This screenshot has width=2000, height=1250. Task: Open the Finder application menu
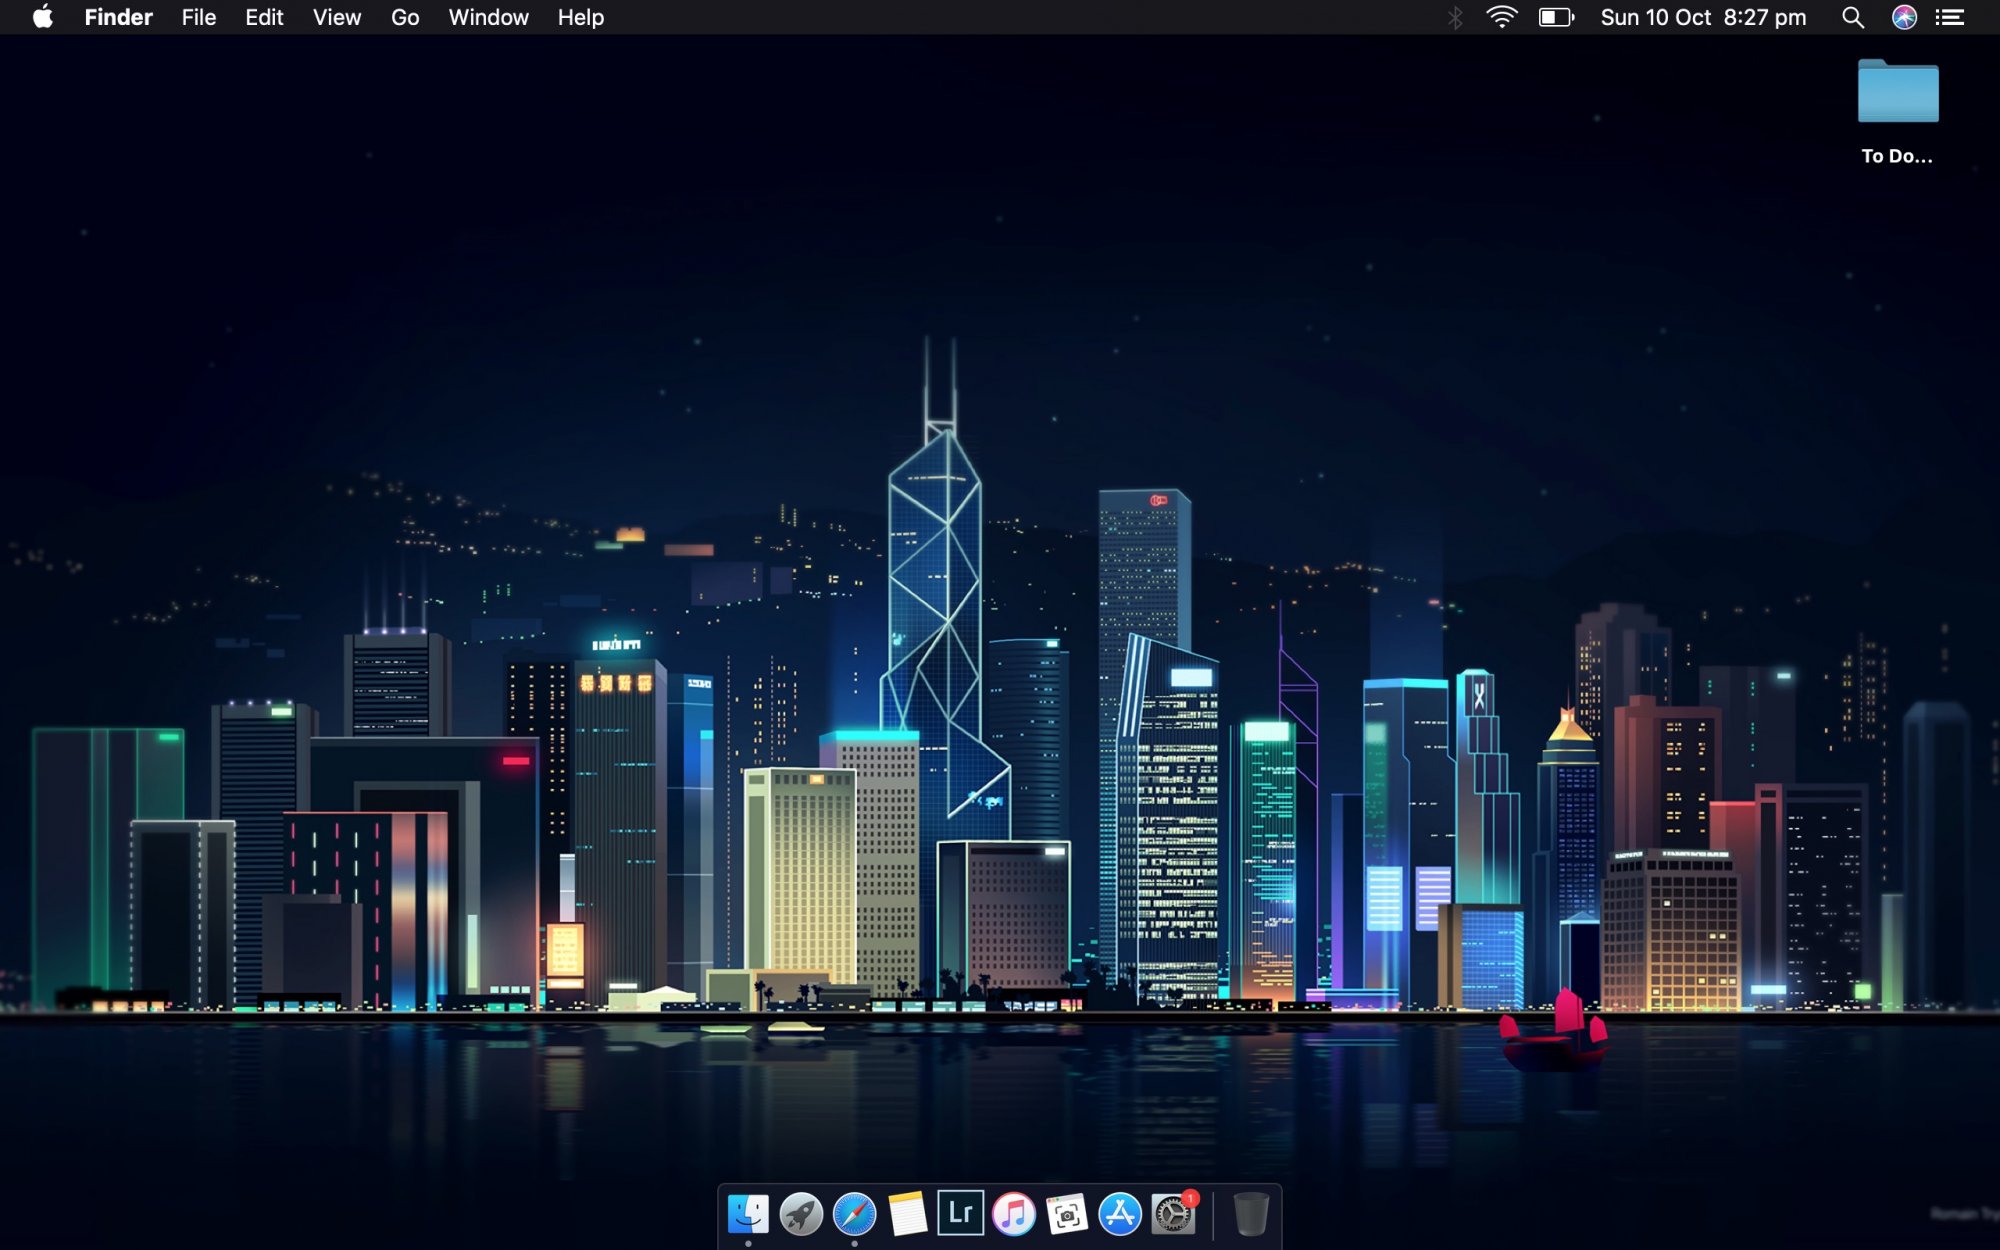click(x=118, y=17)
